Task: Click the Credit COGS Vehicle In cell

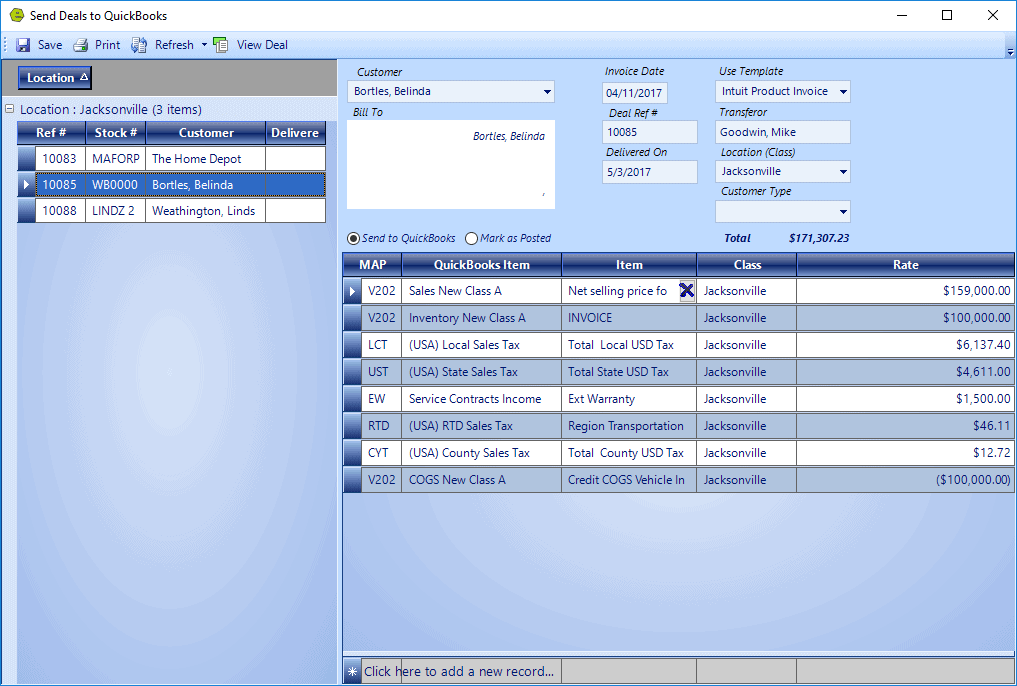Action: pos(629,480)
